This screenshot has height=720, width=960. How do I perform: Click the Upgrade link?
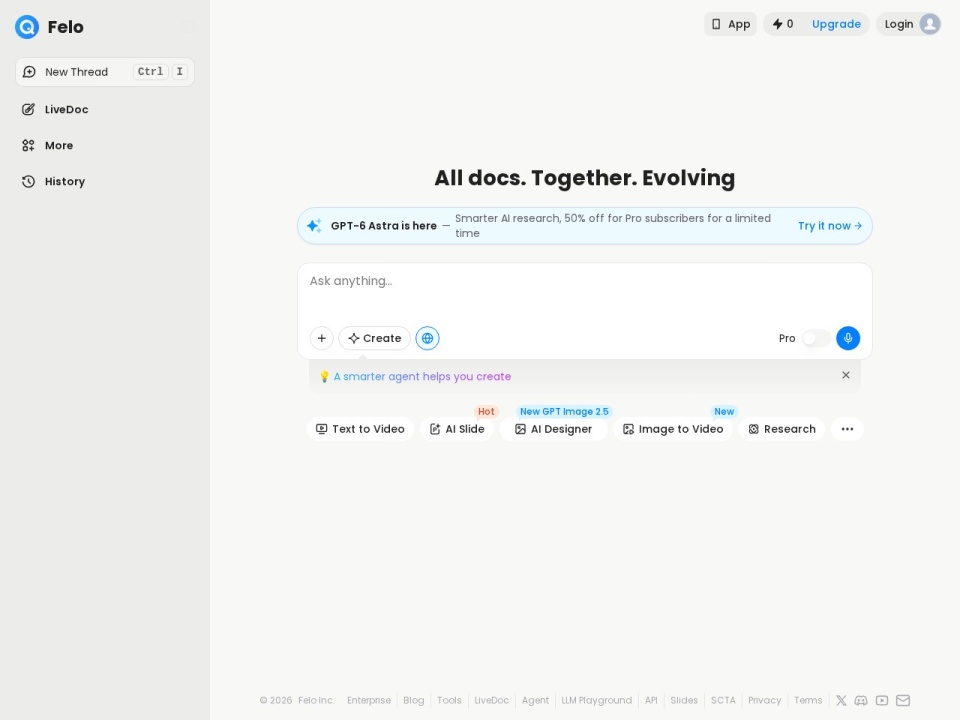coord(836,24)
